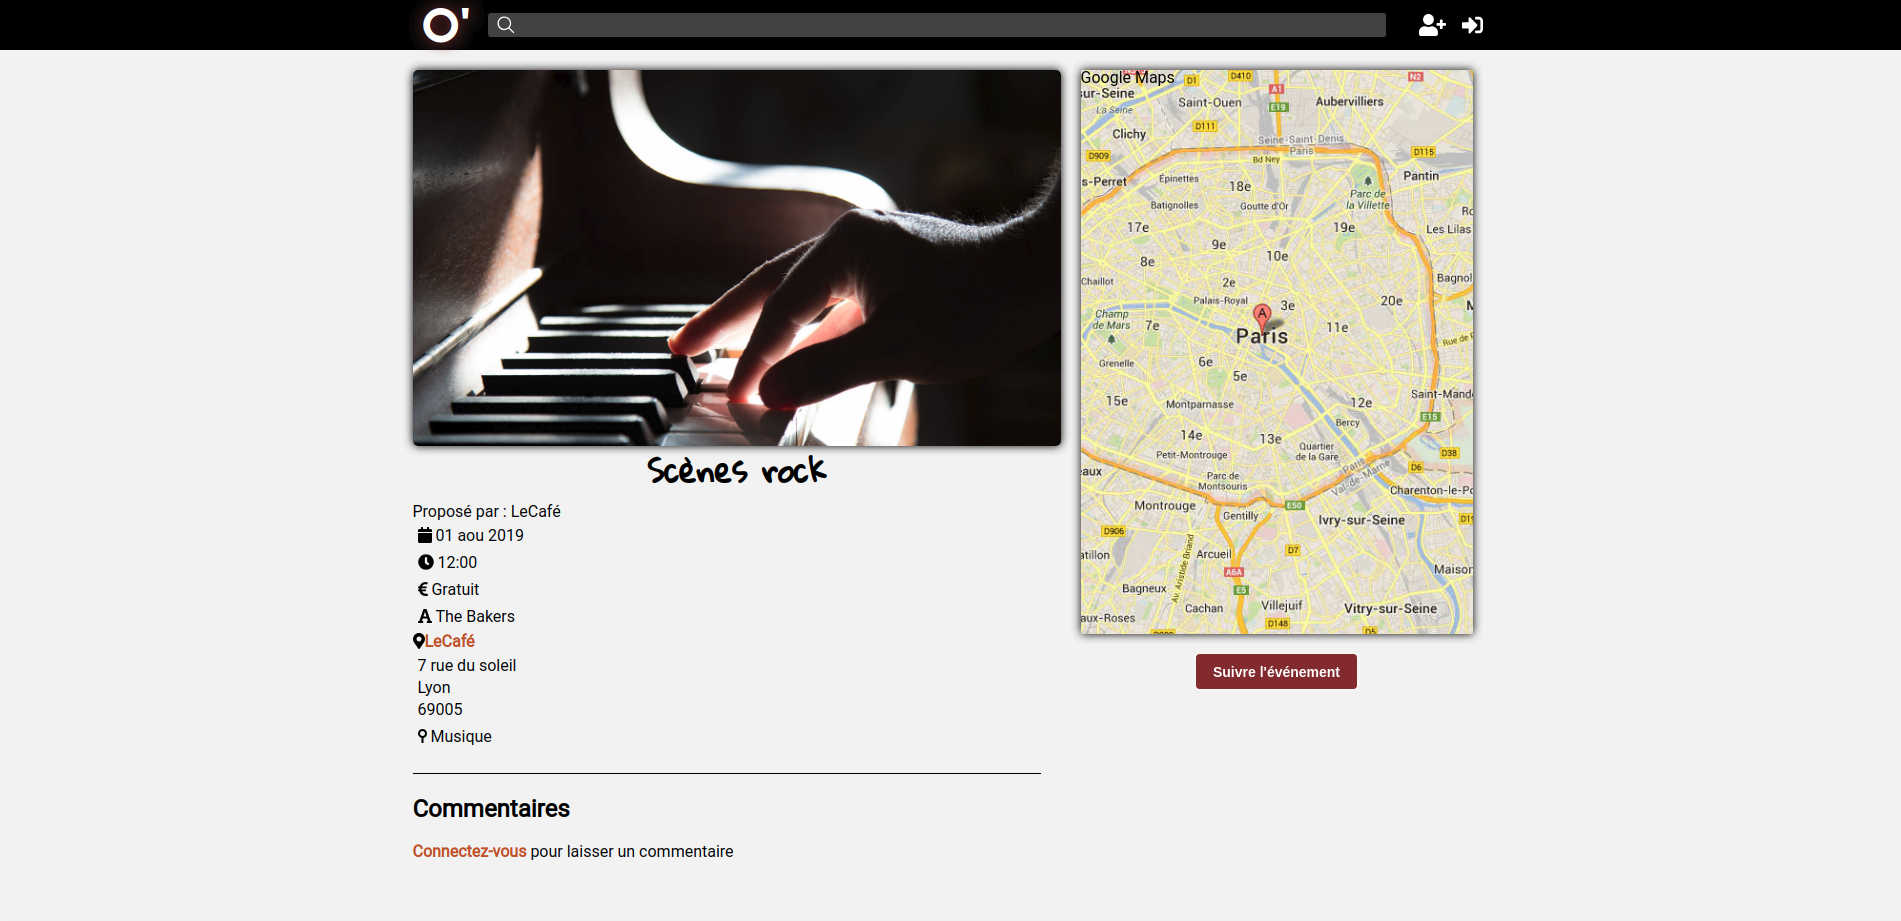Viewport: 1901px width, 921px height.
Task: Click the clock icon next to 12:00
Action: 426,562
